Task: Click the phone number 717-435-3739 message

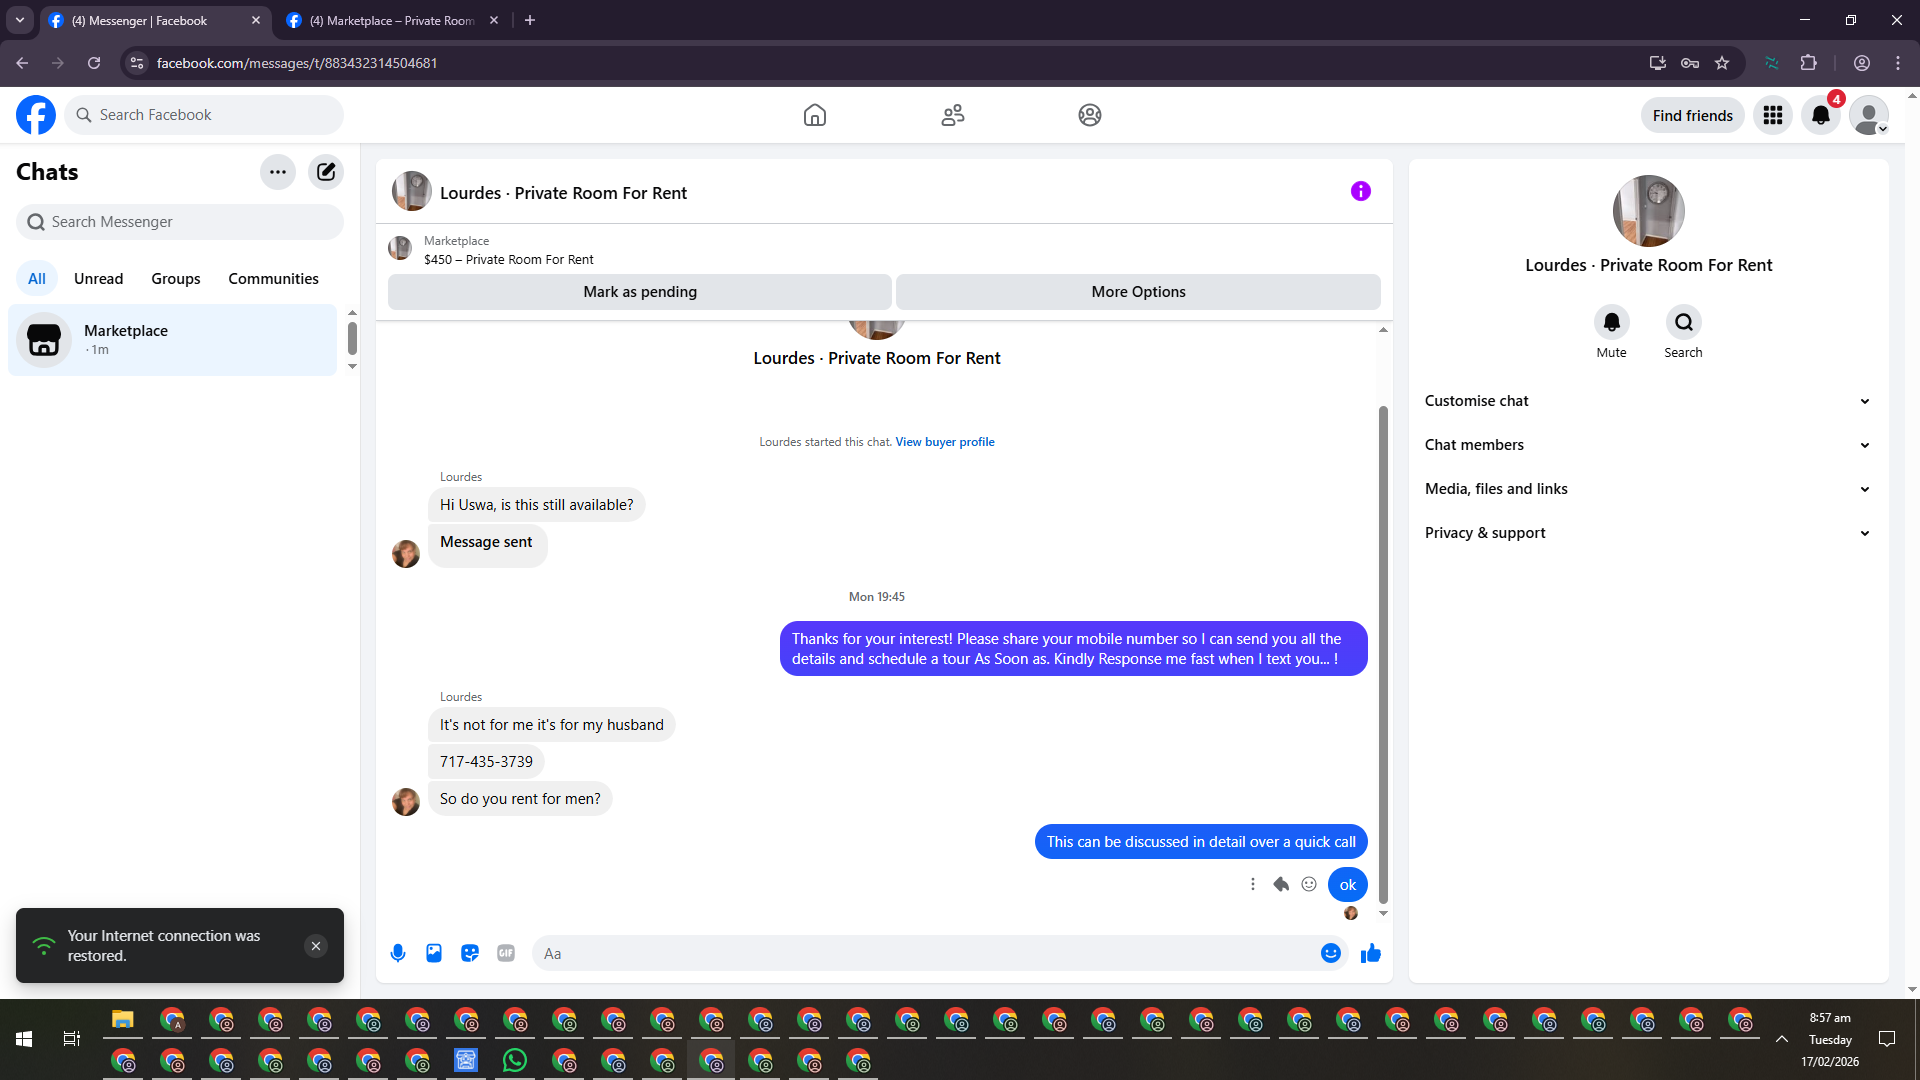Action: 486,762
